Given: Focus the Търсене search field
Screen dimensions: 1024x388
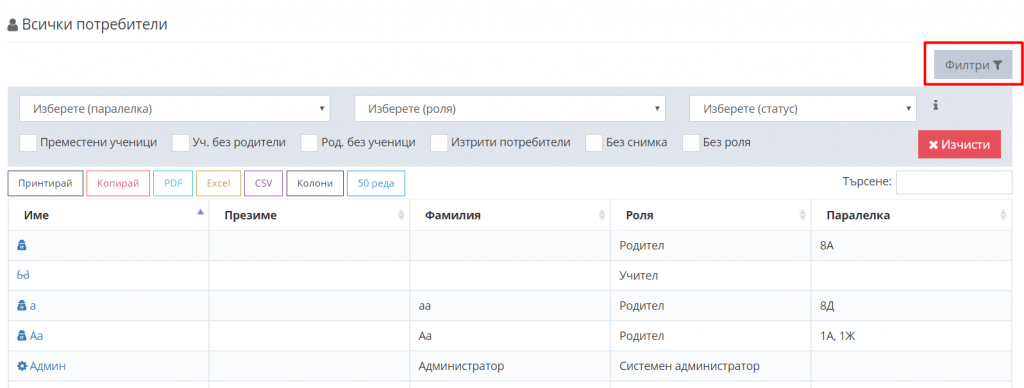Looking at the screenshot, I should coord(954,183).
